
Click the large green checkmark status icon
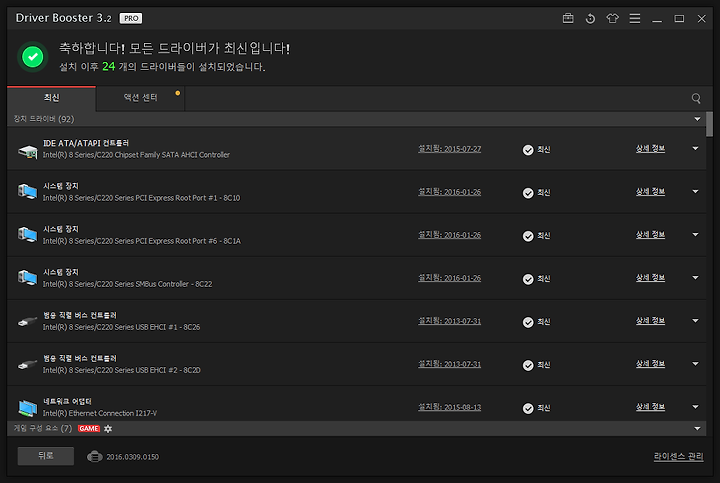33,57
